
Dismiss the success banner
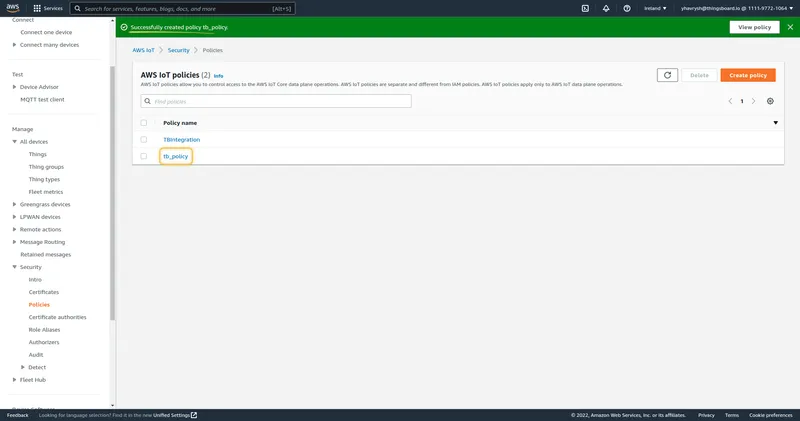point(790,27)
